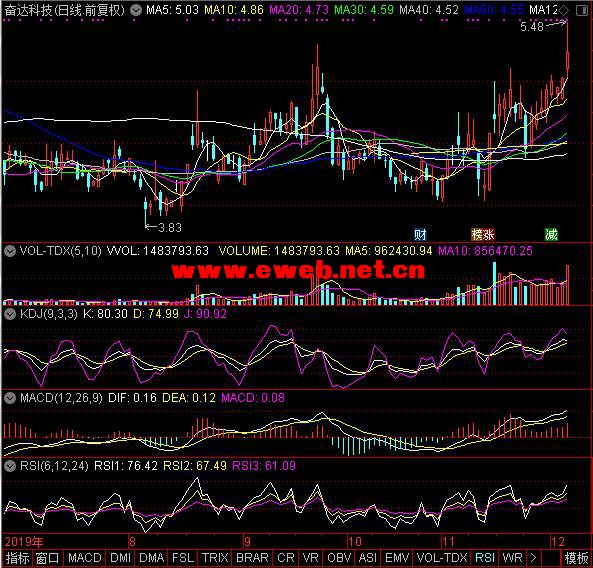Select the MACD tab in bottom bar
Screen dimensions: 593x568
point(85,558)
